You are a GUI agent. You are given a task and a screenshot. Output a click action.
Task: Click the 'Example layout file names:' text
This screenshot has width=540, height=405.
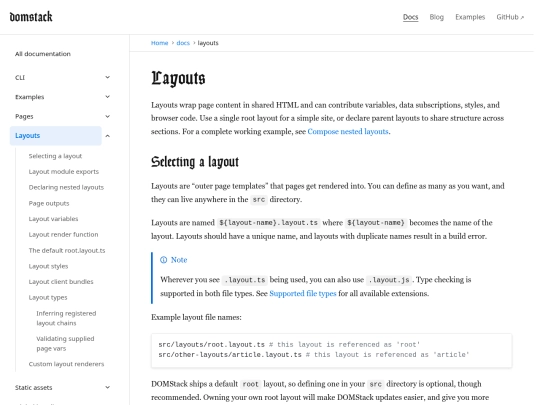pyautogui.click(x=196, y=317)
